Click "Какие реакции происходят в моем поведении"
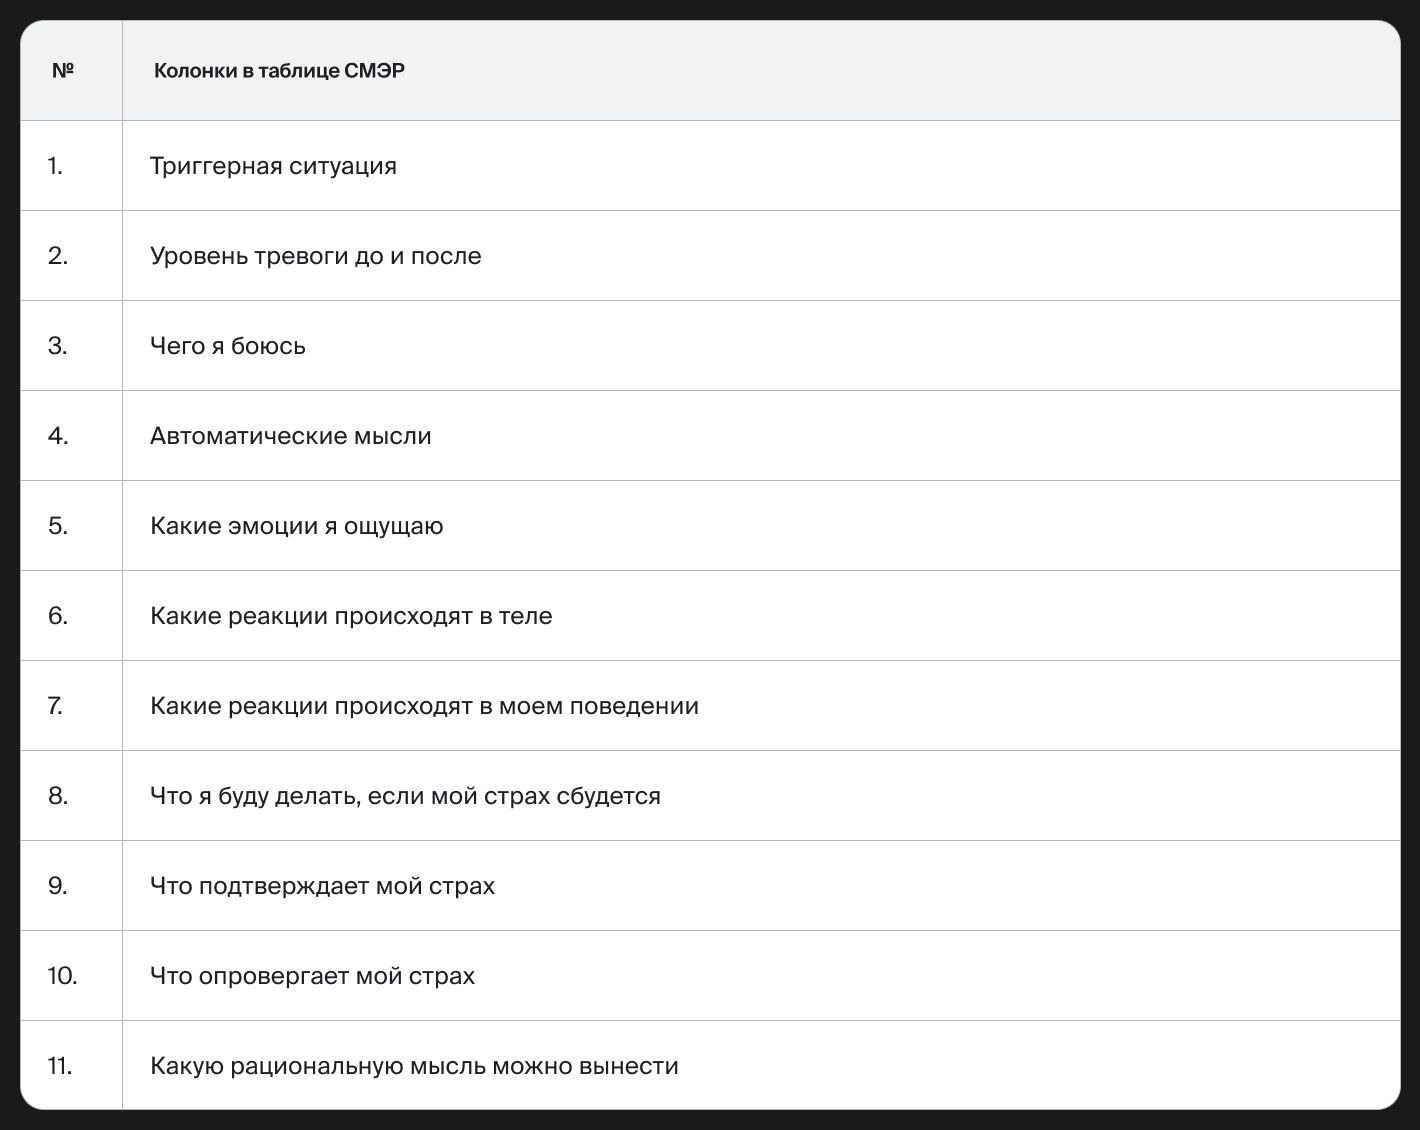Screen dimensions: 1420x1130 pyautogui.click(x=424, y=706)
